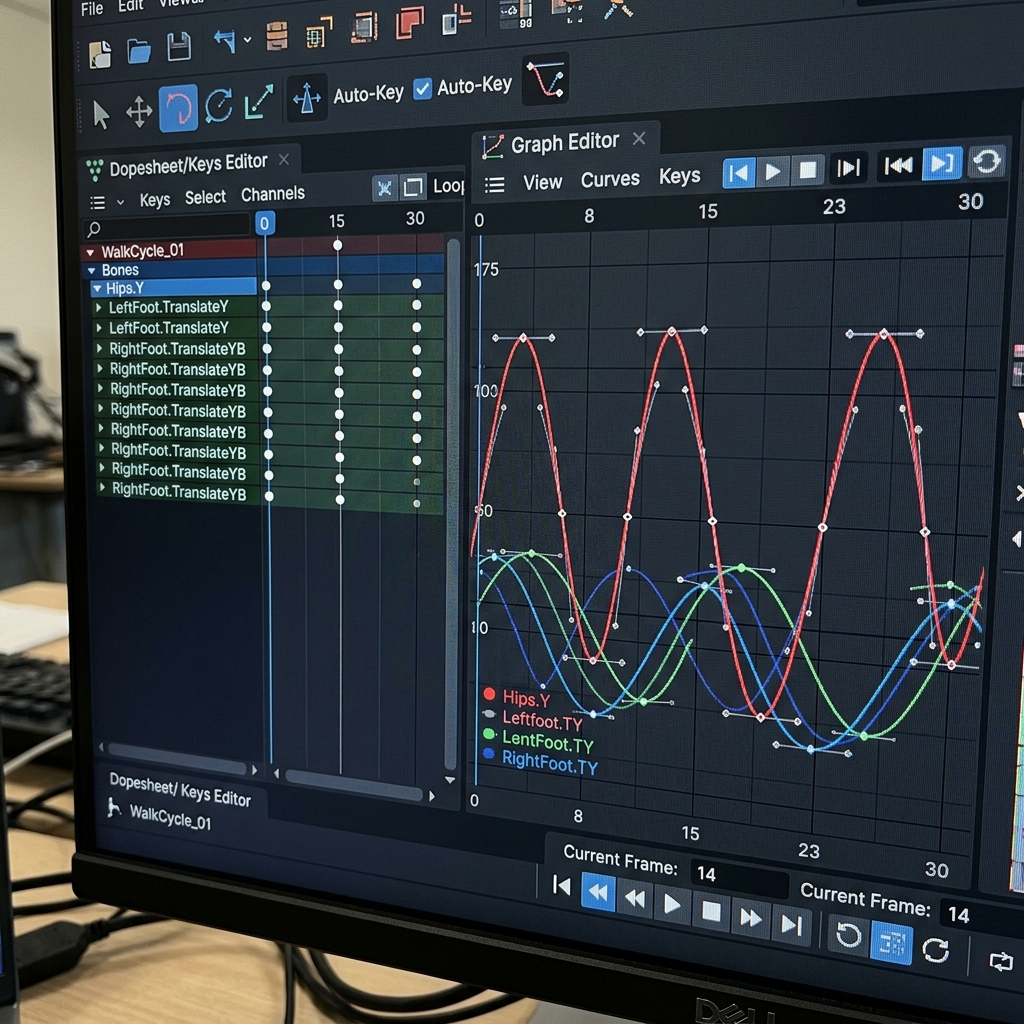The height and width of the screenshot is (1024, 1024).
Task: Open file using blue folder icon
Action: click(x=139, y=50)
